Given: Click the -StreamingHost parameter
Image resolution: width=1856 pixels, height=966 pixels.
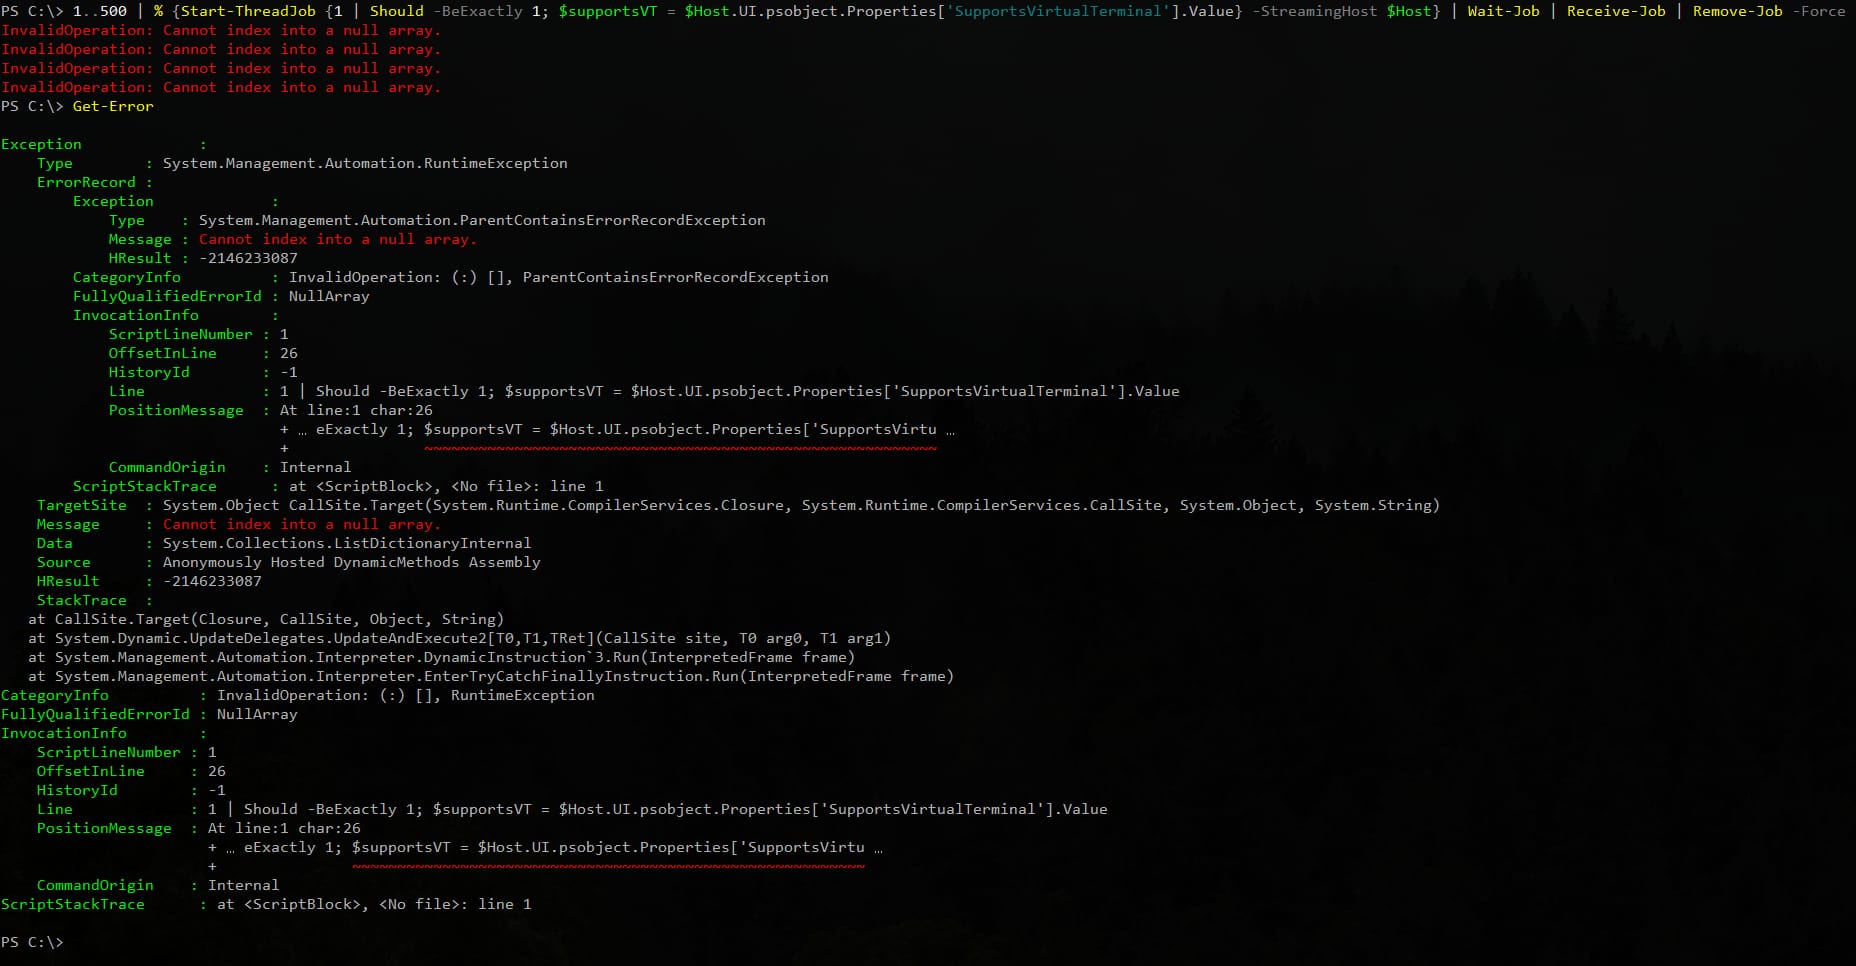Looking at the screenshot, I should click(1313, 12).
